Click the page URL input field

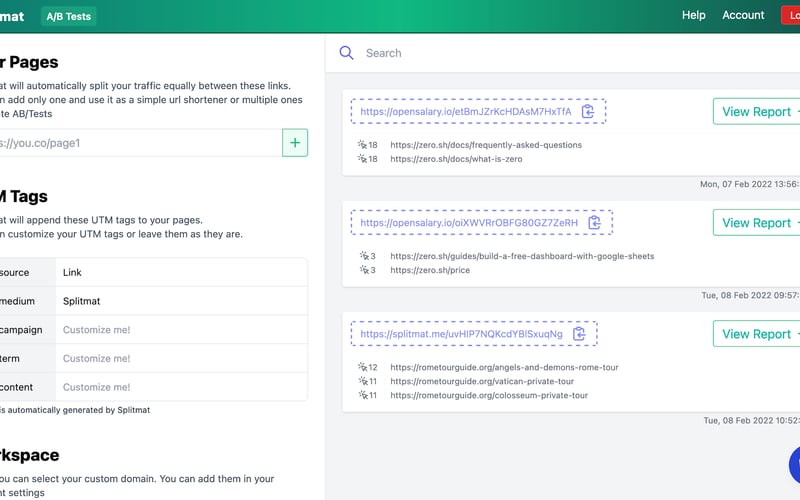pyautogui.click(x=140, y=143)
